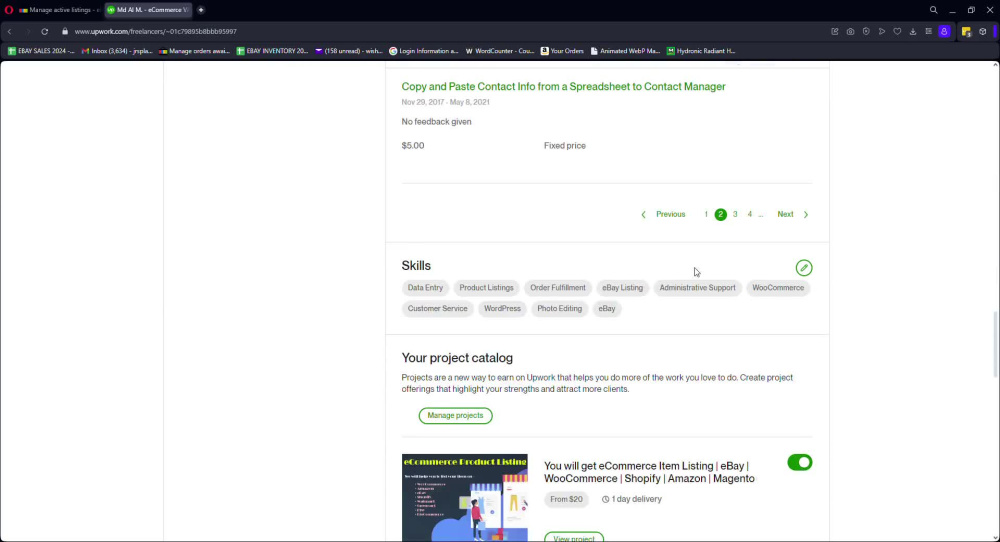Open the EBAY SALES 2024 bookmark
This screenshot has width=1000, height=542.
click(x=41, y=51)
